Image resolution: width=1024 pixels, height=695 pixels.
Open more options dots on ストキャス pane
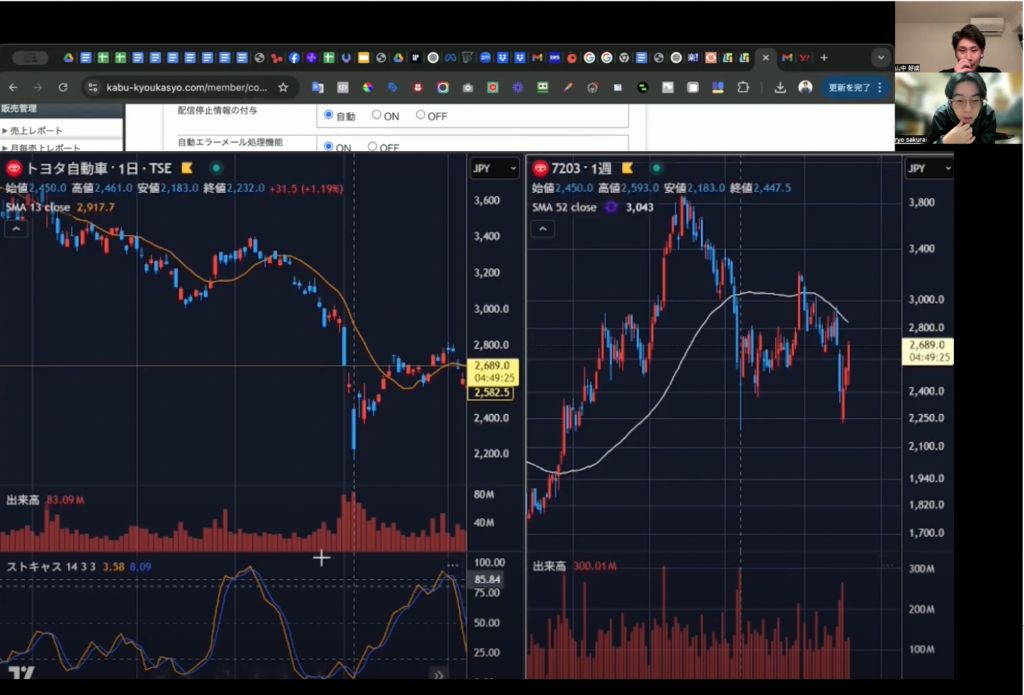[453, 566]
